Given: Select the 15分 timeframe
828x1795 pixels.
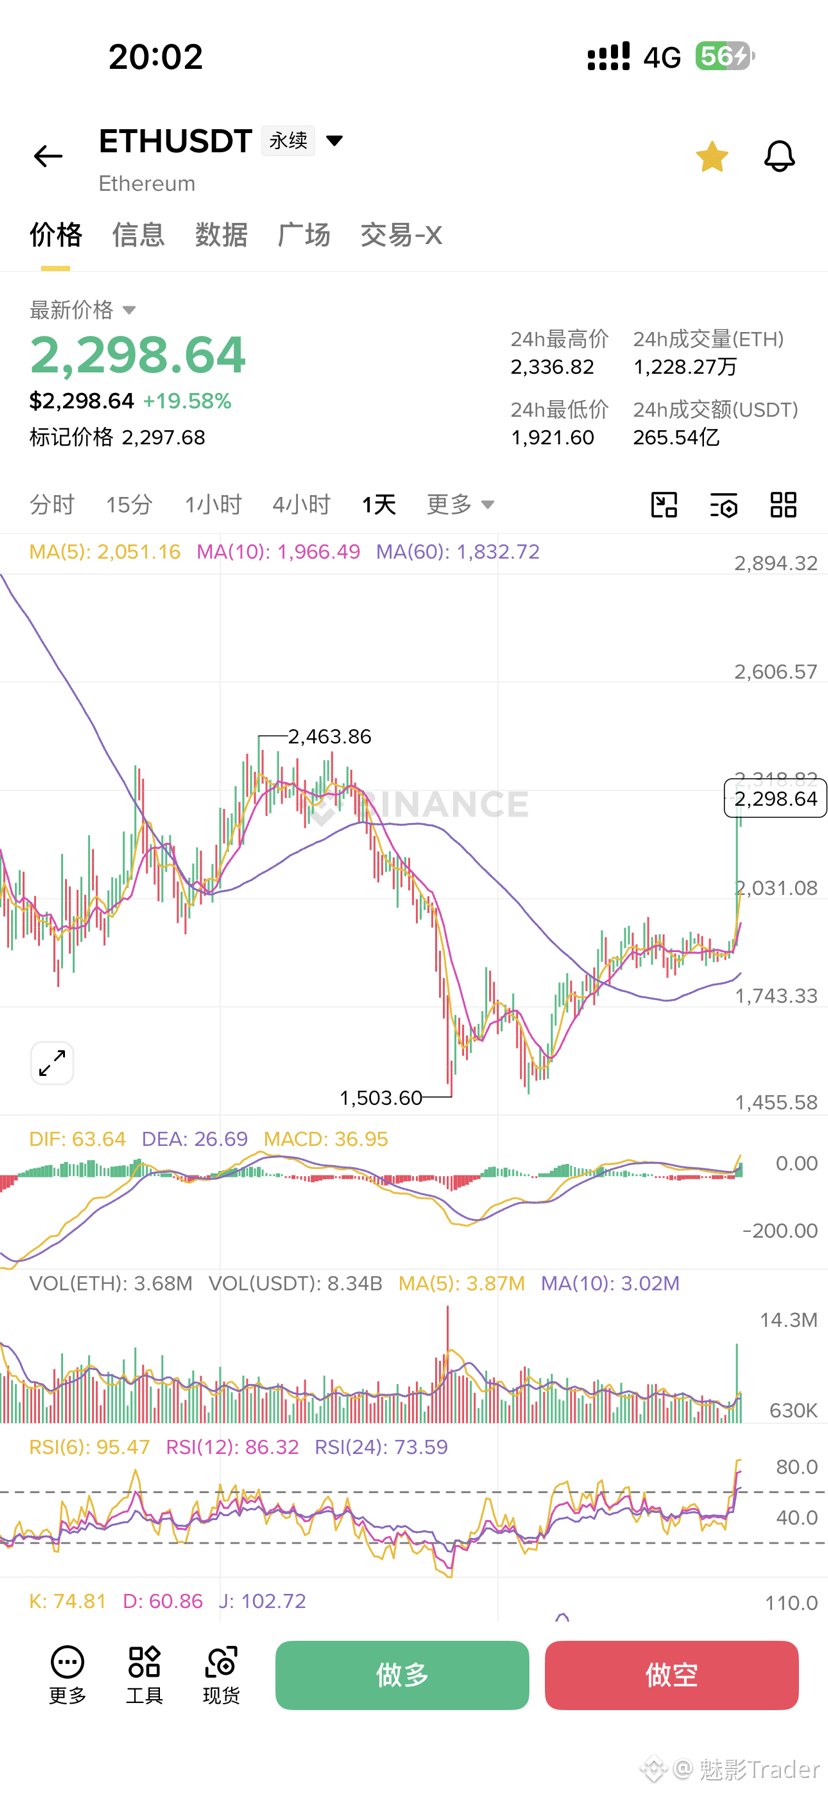Looking at the screenshot, I should [x=129, y=505].
